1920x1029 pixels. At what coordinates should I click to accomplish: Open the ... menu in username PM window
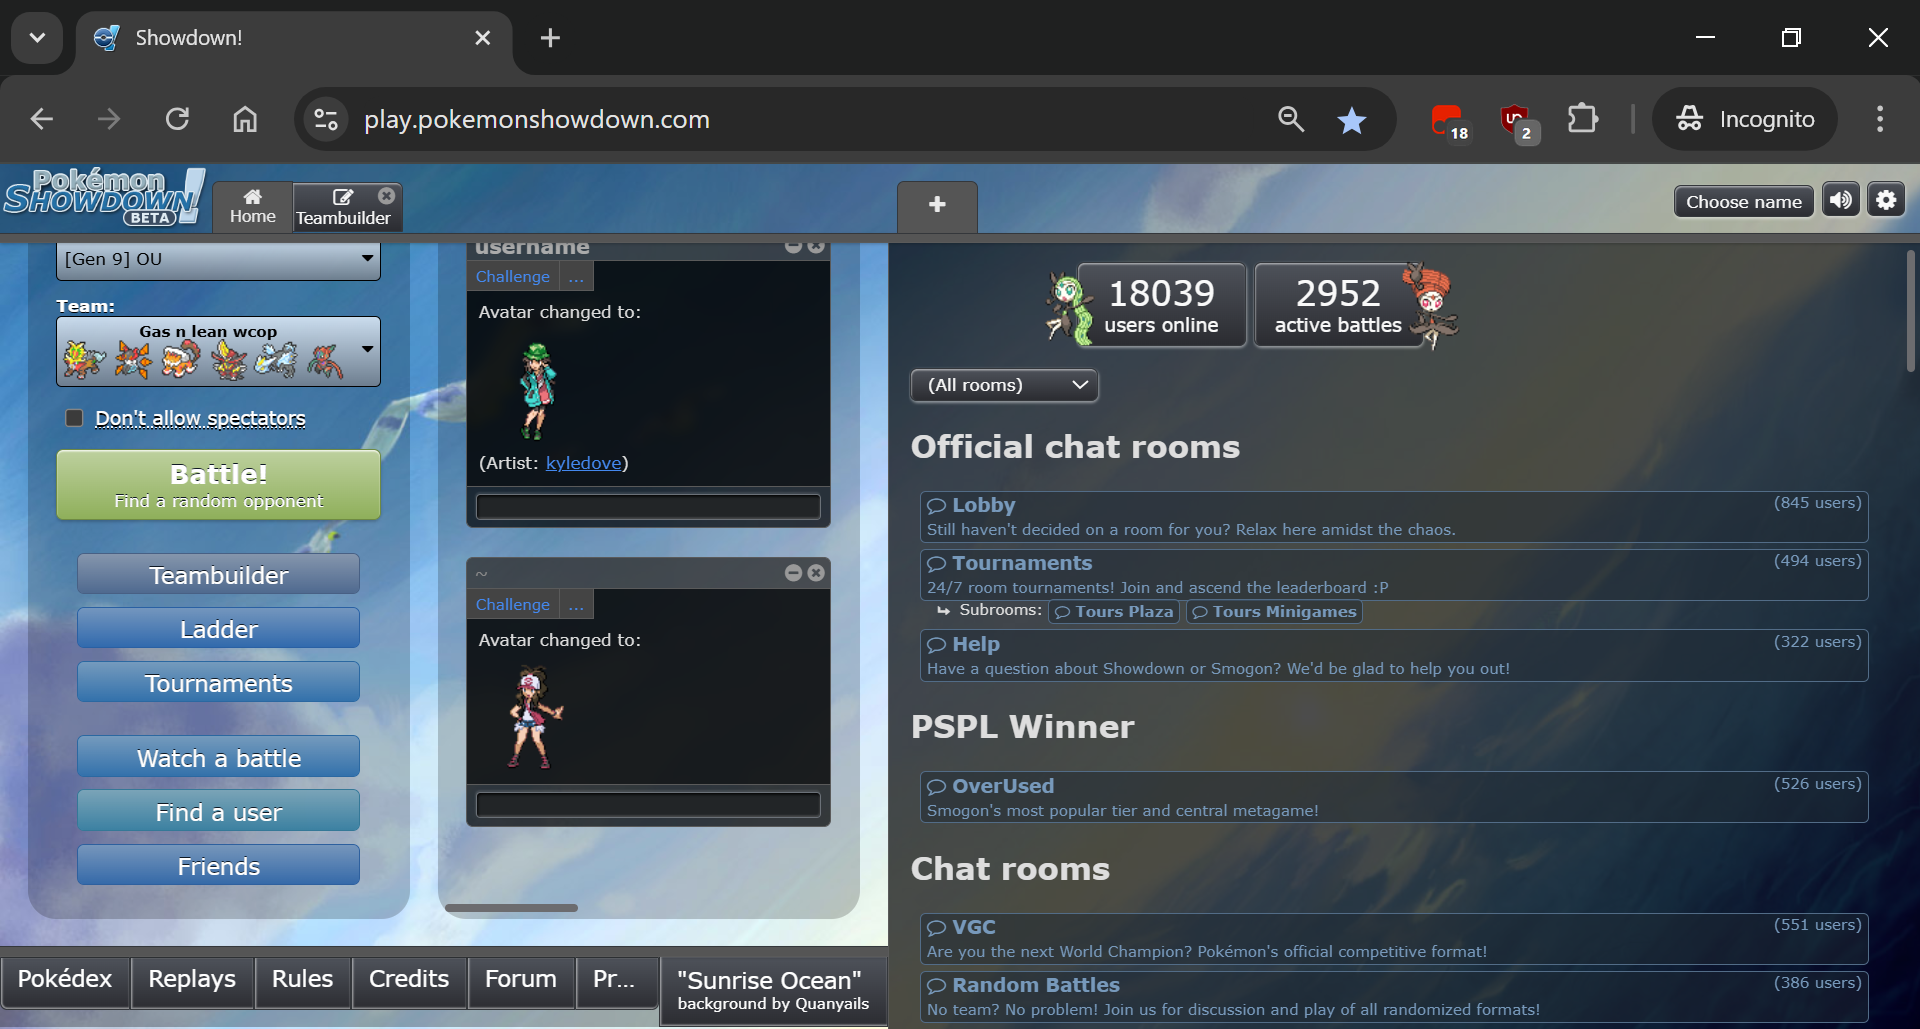coord(577,277)
